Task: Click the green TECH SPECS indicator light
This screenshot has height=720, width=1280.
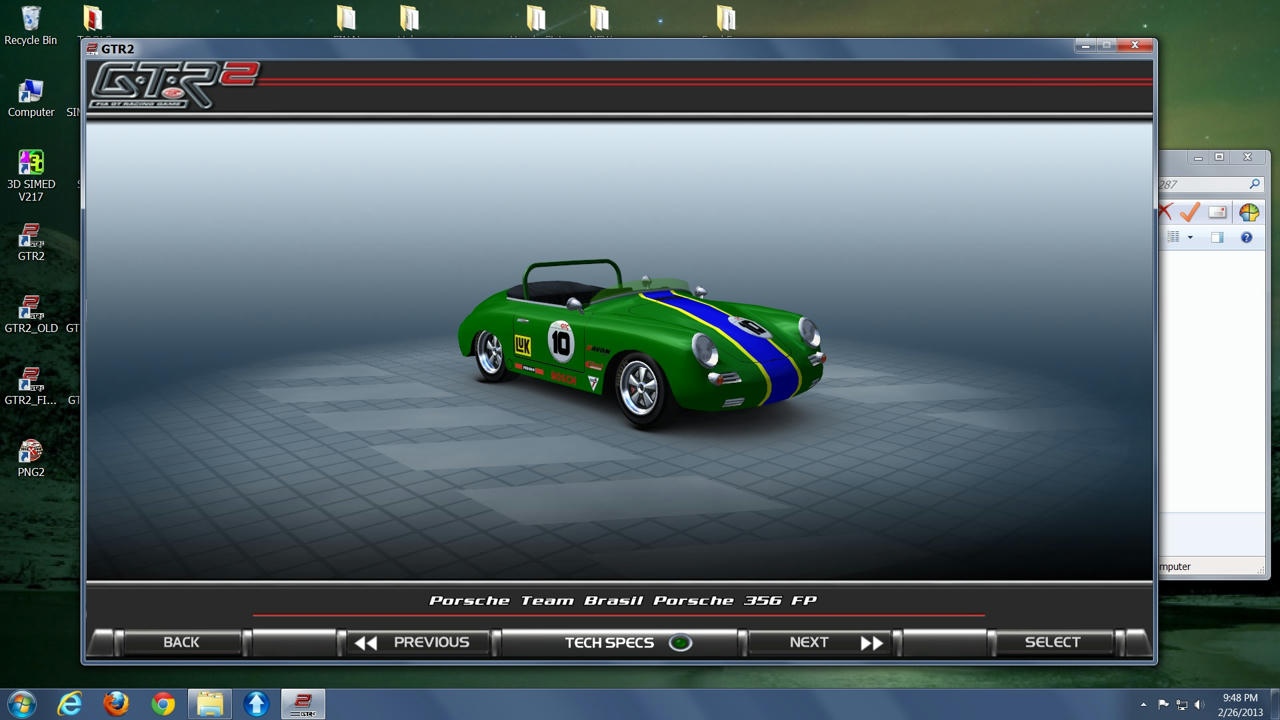Action: [x=680, y=643]
